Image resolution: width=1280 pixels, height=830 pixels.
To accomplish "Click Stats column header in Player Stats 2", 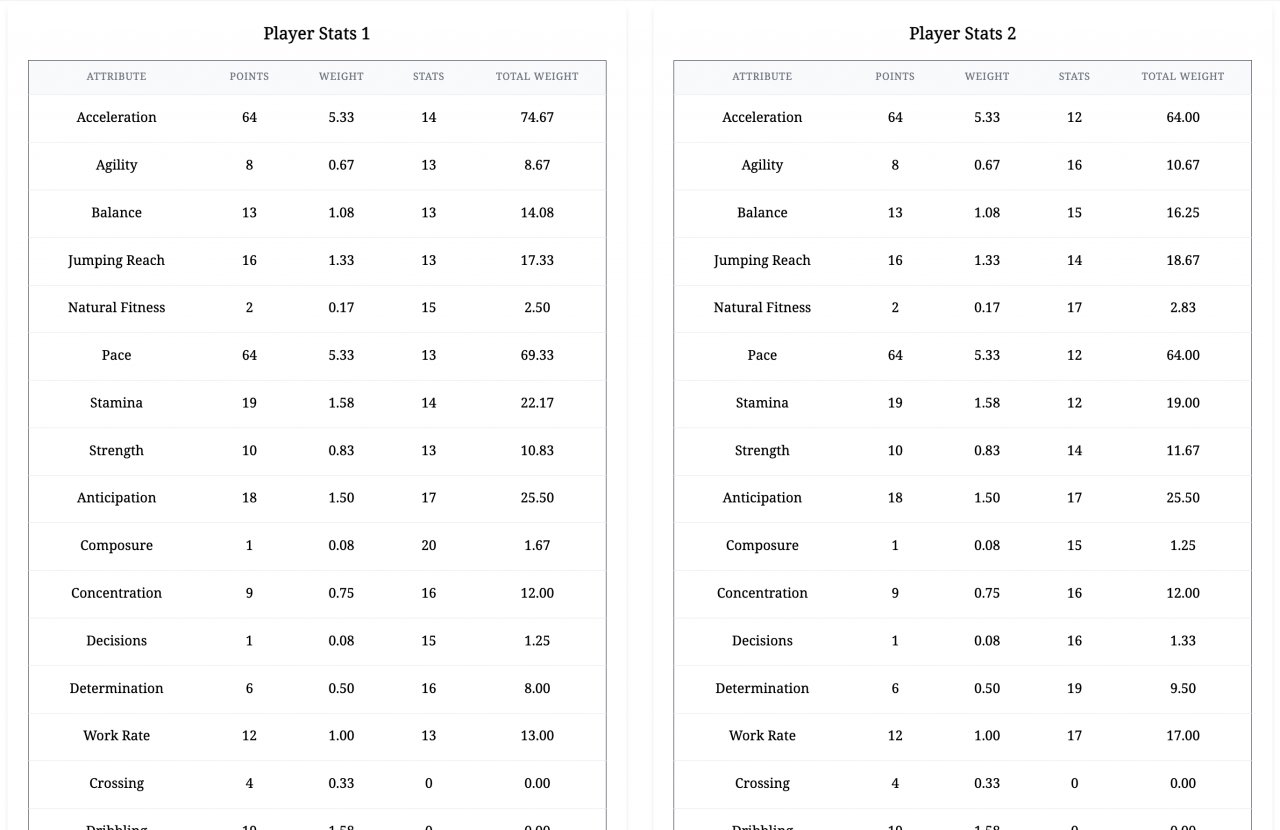I will (1074, 76).
